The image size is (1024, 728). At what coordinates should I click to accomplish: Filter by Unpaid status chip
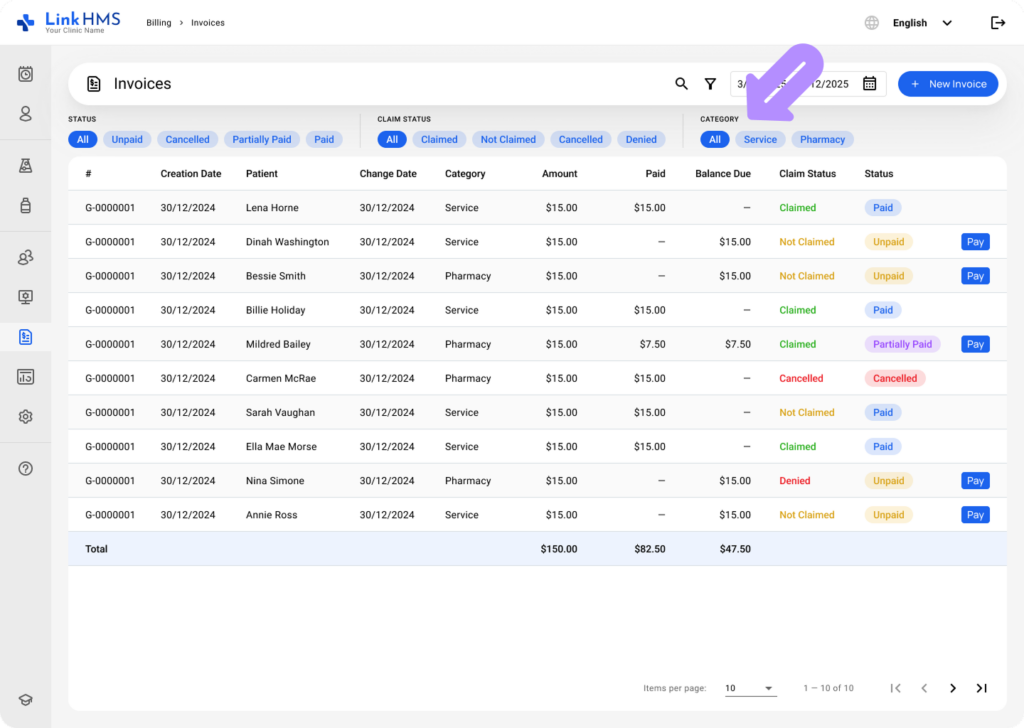click(x=127, y=139)
